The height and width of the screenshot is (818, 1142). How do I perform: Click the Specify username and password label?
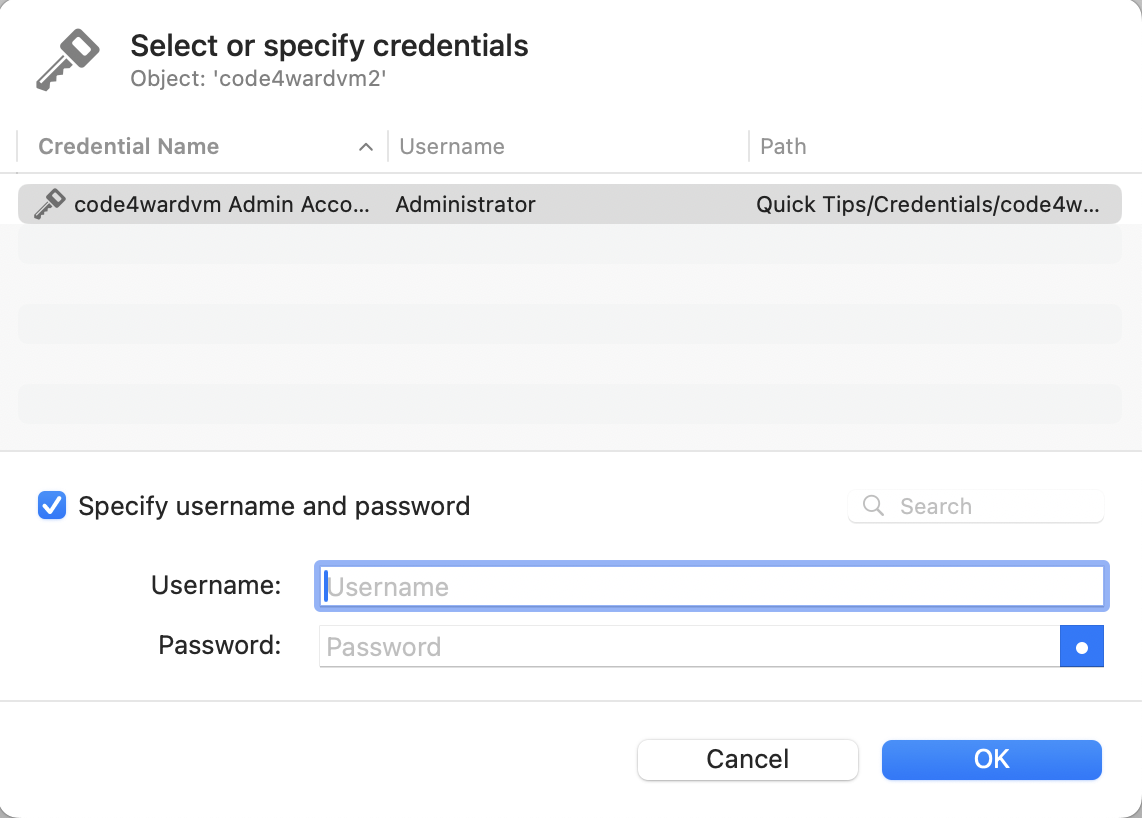(274, 506)
